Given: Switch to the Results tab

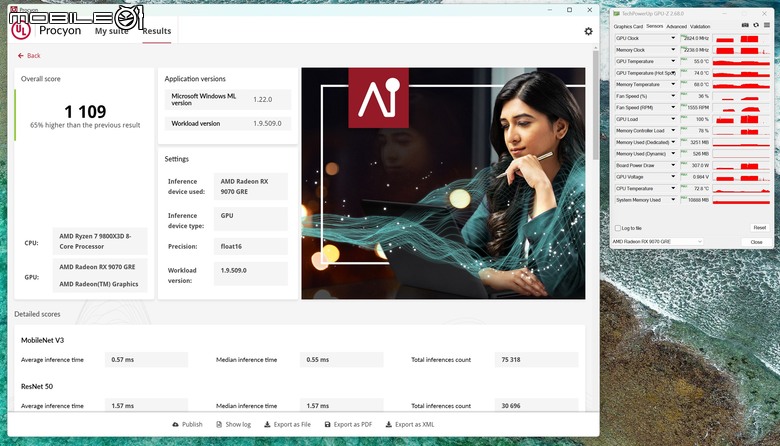Looking at the screenshot, I should point(157,31).
